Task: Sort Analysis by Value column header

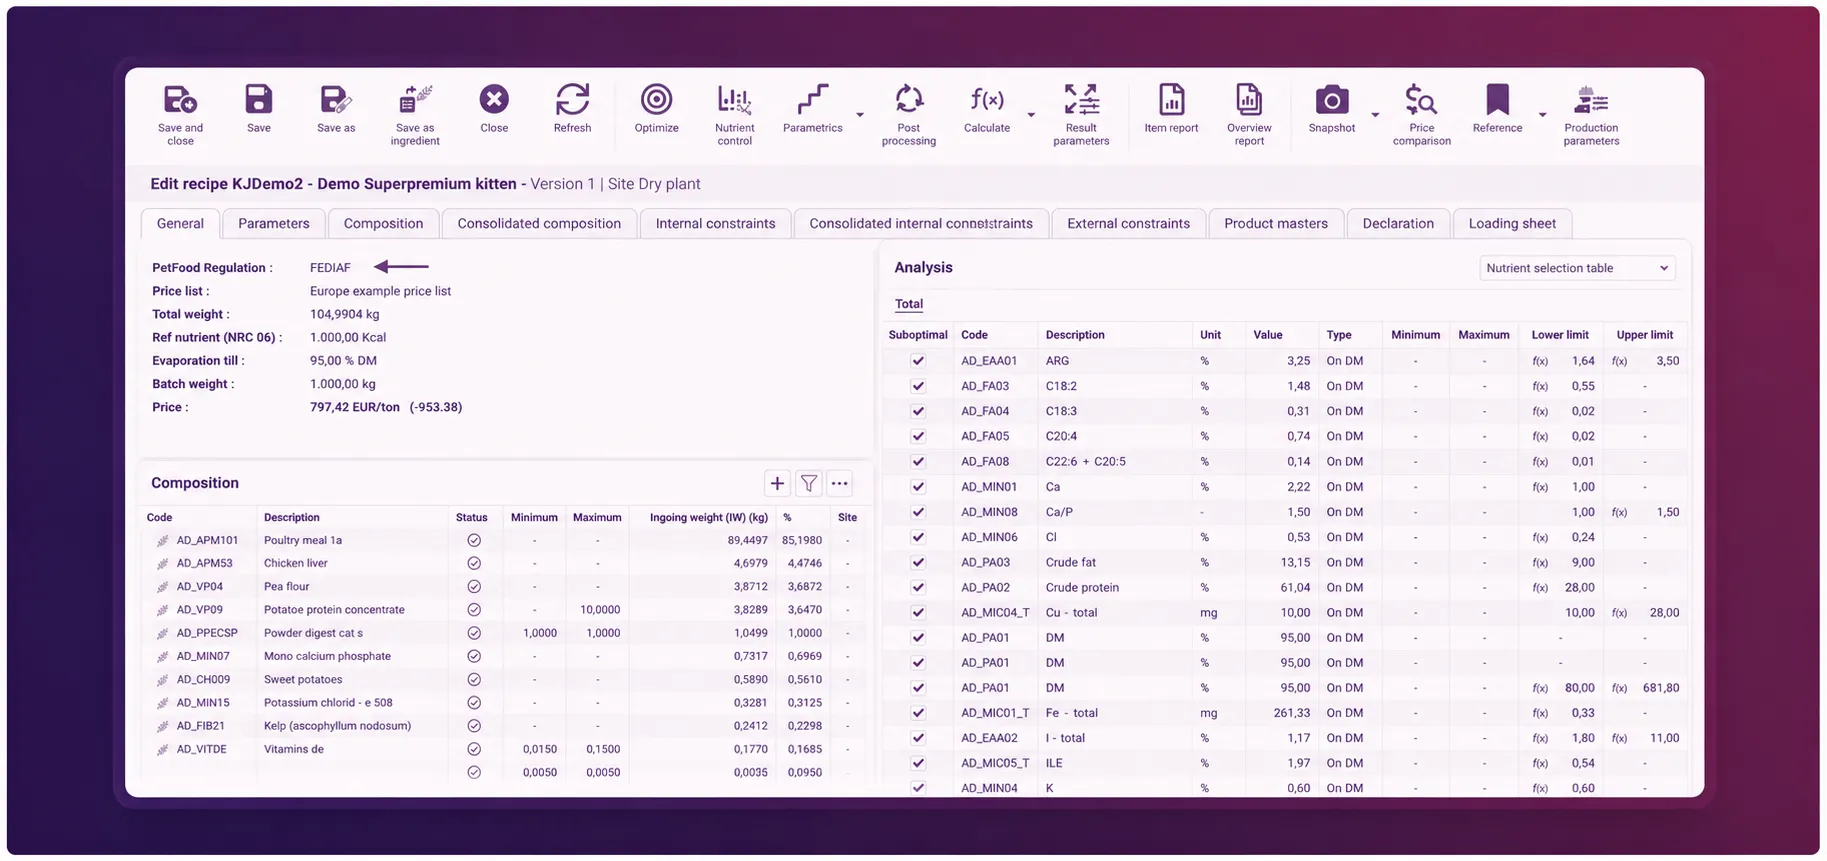Action: point(1268,335)
